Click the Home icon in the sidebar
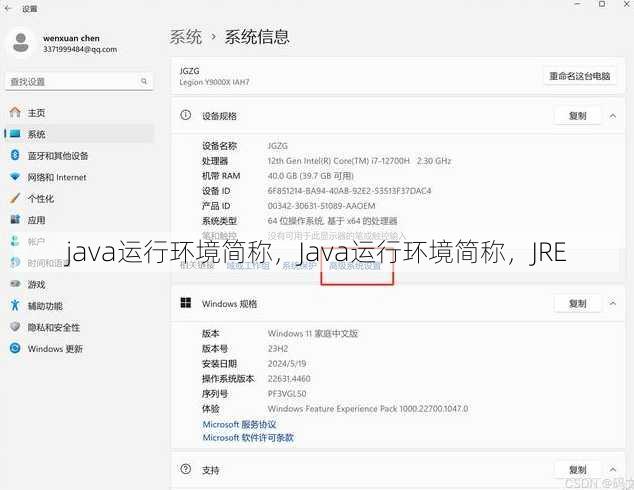 15,112
